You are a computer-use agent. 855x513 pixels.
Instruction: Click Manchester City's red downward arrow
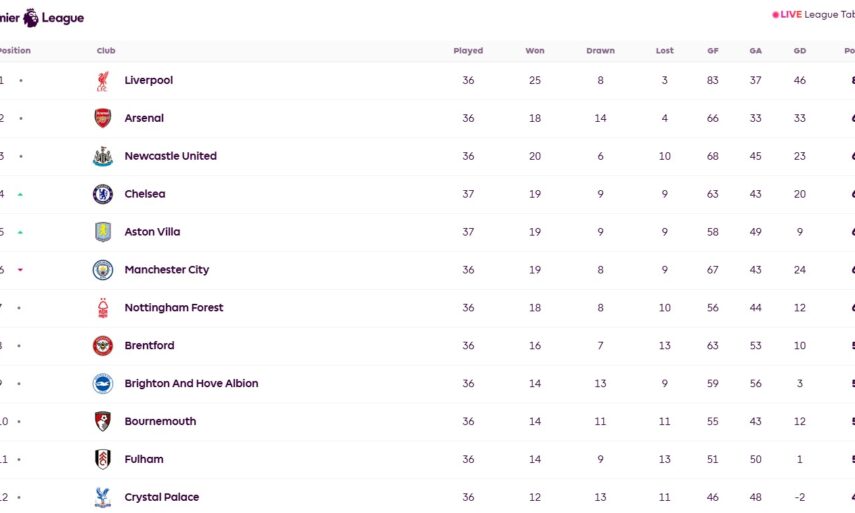tap(20, 270)
